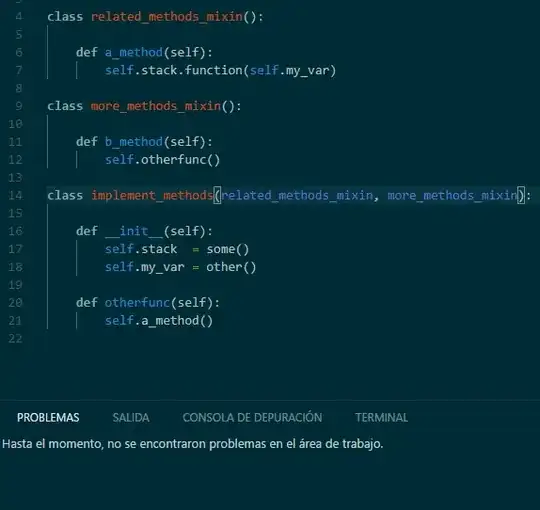Click line number 9 in the gutter
Image resolution: width=540 pixels, height=510 pixels.
pos(19,106)
